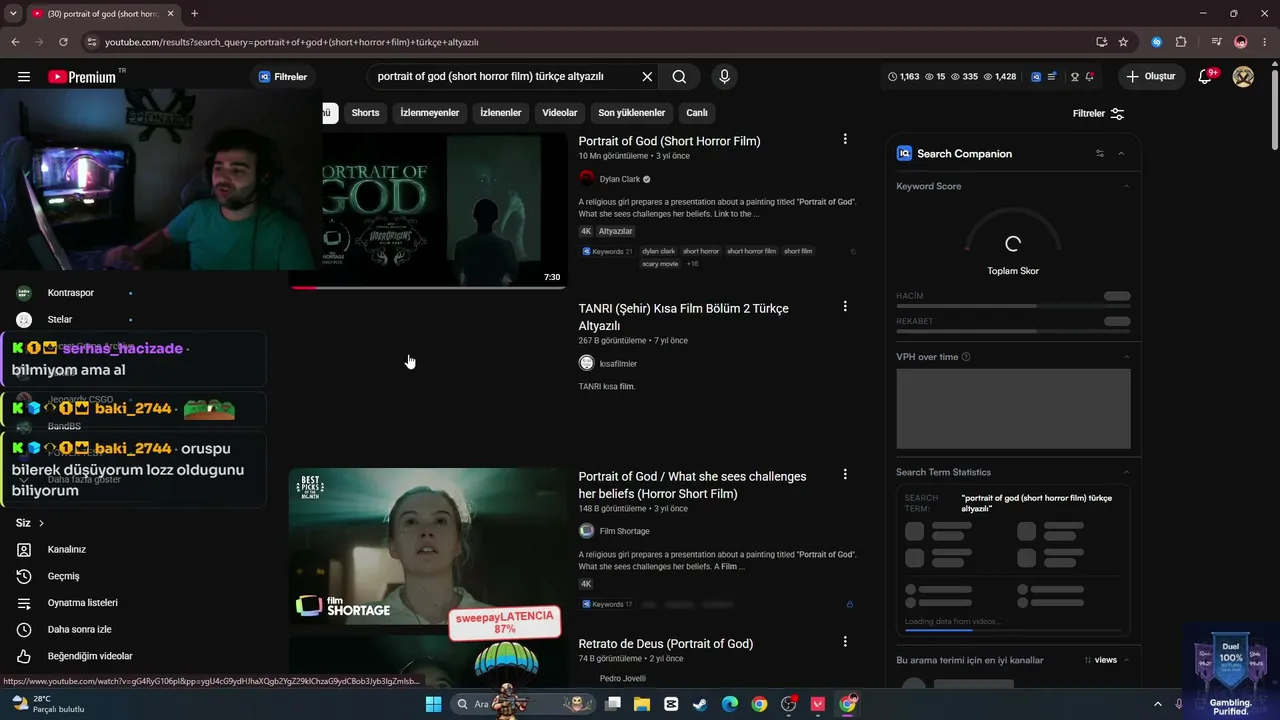
Task: Click the small alert bell in stats bar
Action: coord(1089,77)
